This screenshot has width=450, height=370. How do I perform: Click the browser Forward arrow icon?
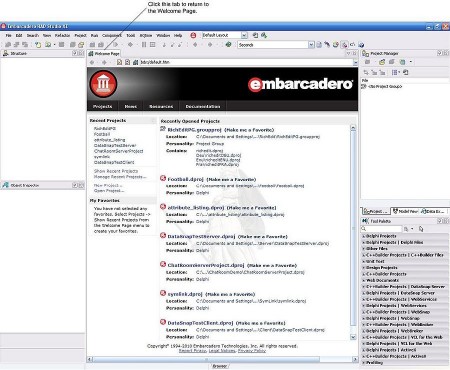104,62
